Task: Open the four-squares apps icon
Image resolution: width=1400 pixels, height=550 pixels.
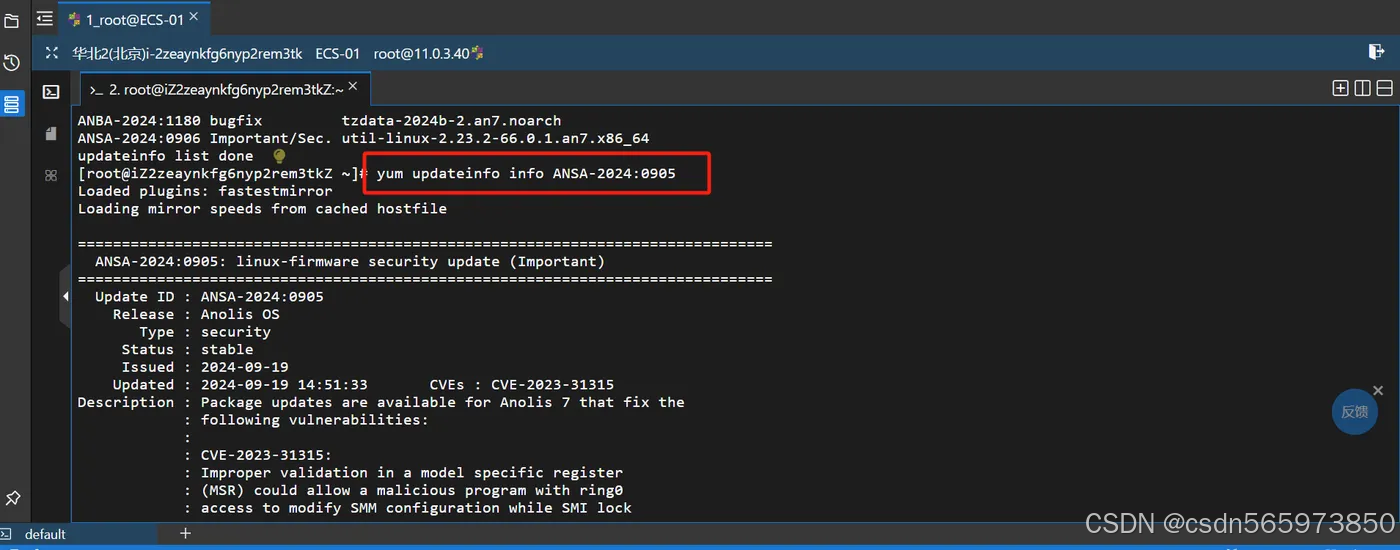Action: tap(51, 175)
